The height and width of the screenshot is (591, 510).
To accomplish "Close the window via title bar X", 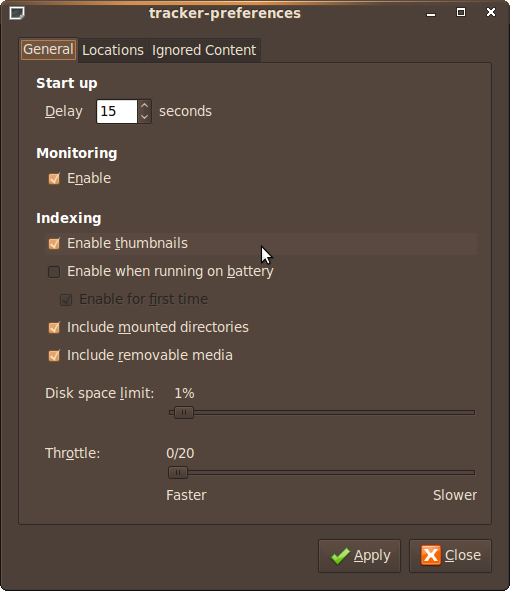I will (491, 12).
